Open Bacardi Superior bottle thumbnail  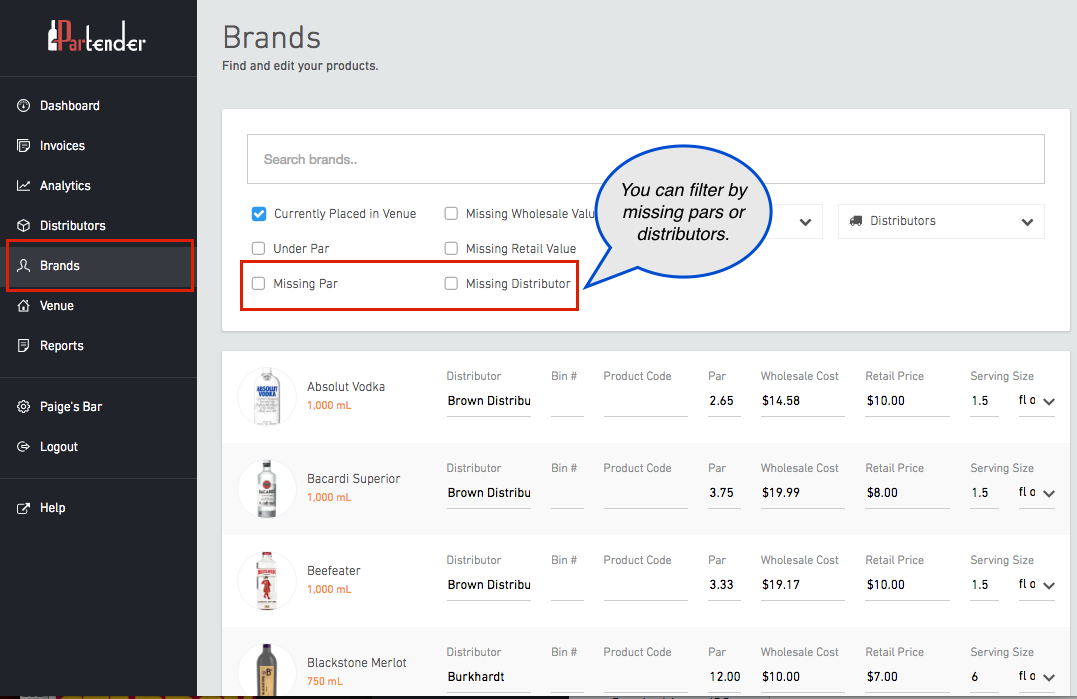point(267,489)
